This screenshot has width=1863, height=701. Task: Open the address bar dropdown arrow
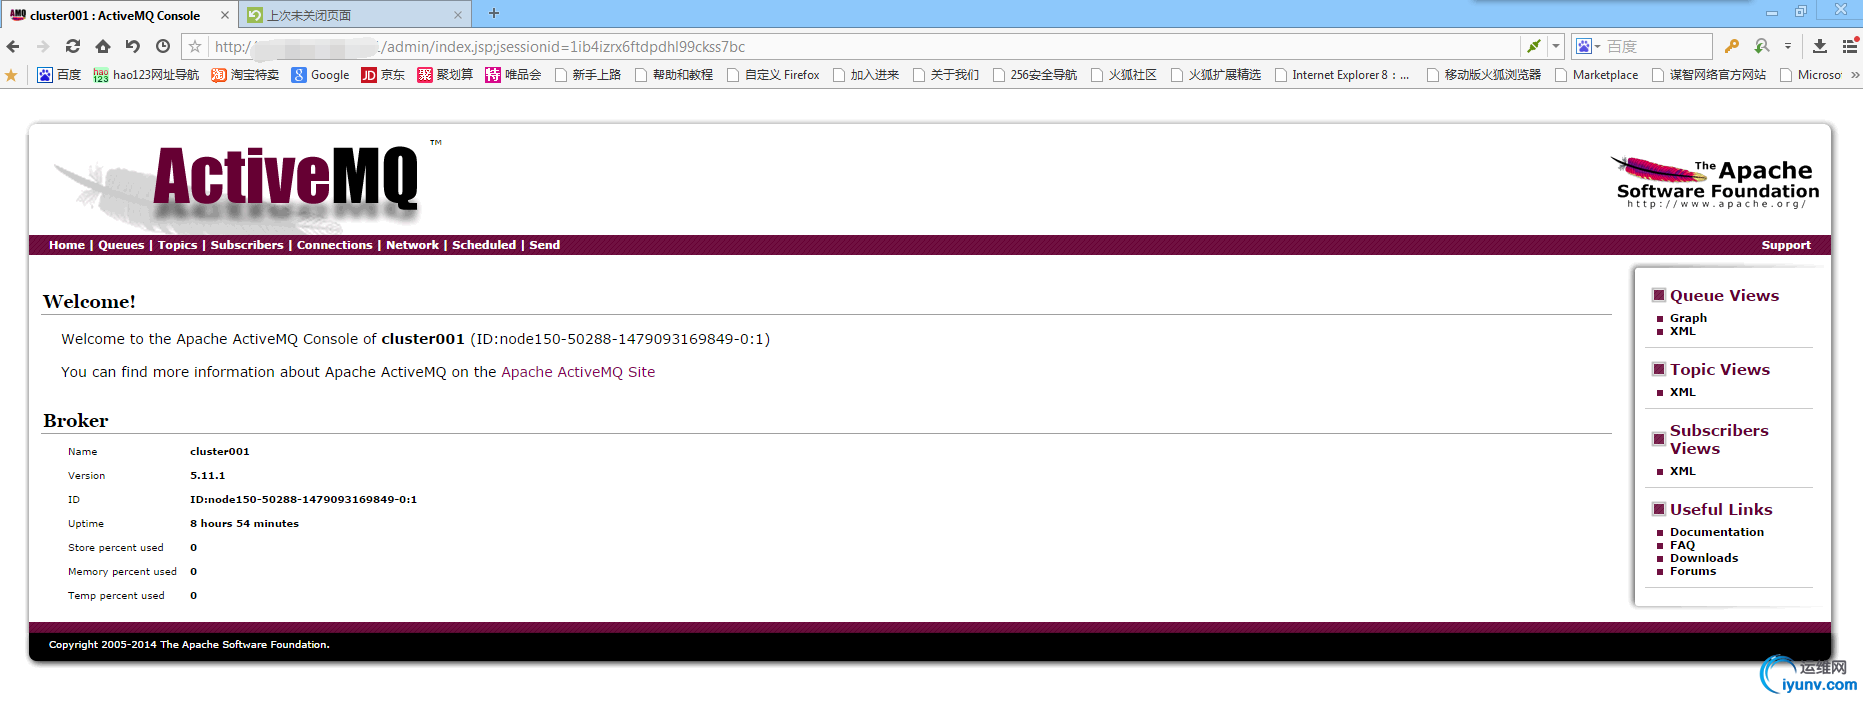(1556, 46)
